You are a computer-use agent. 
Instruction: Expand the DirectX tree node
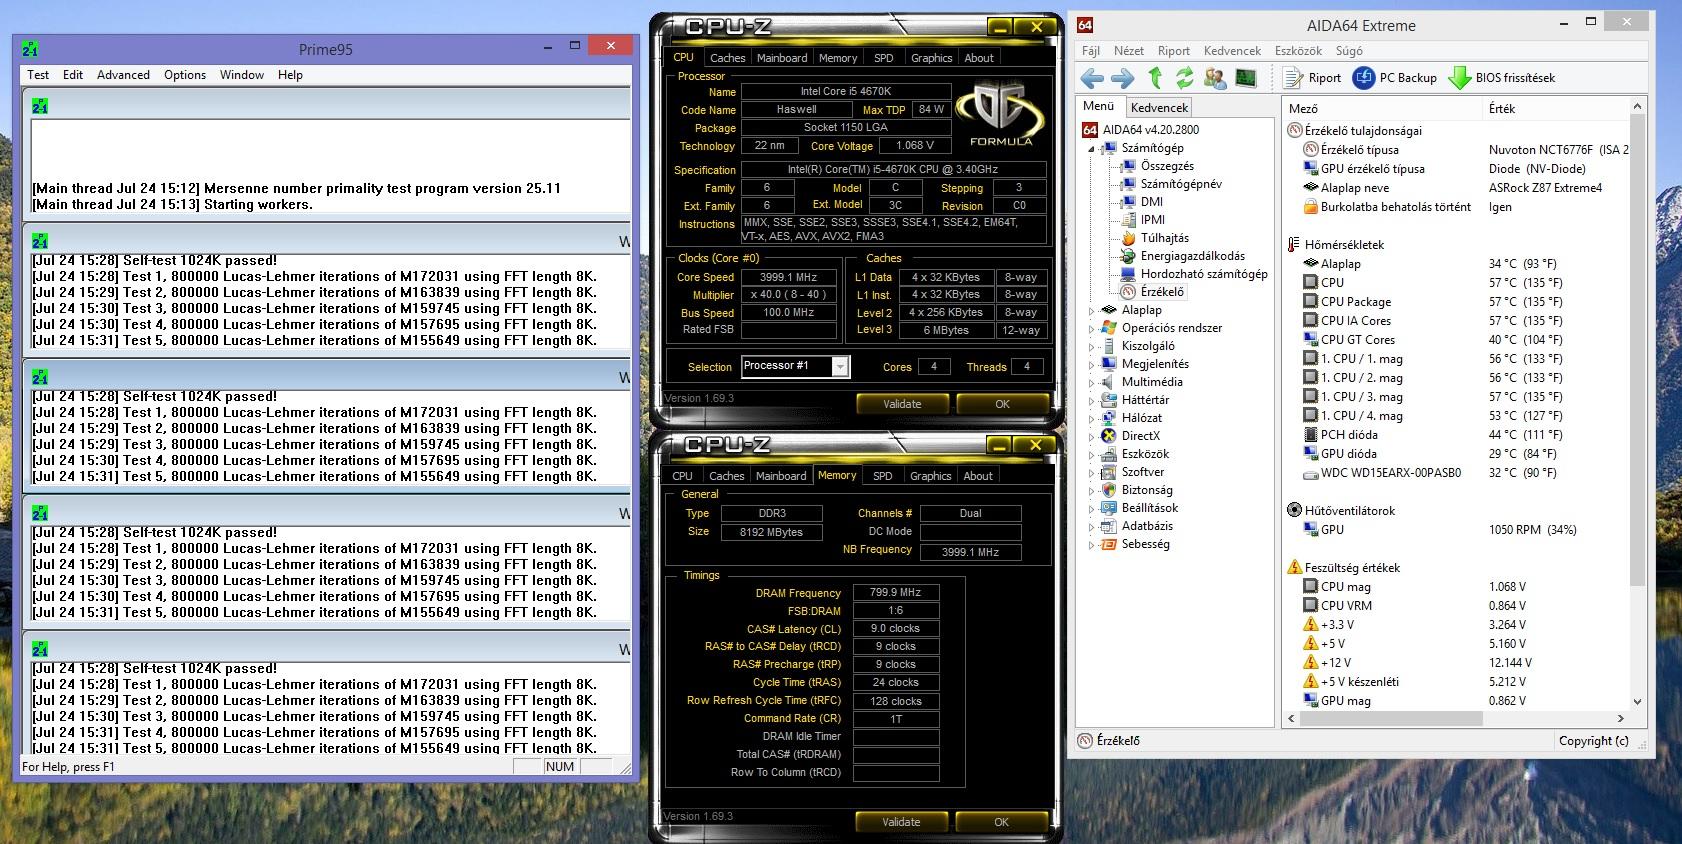point(1091,436)
